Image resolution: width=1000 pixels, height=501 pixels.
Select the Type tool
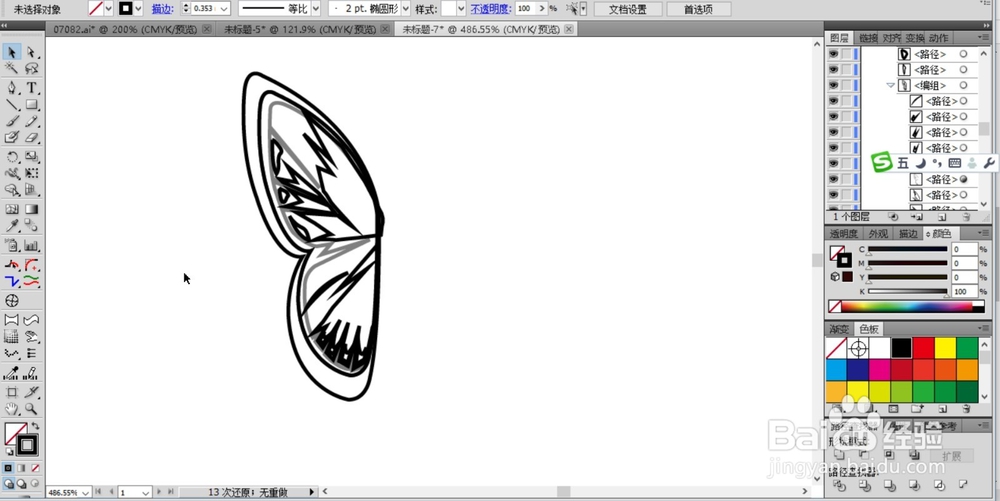(x=31, y=88)
